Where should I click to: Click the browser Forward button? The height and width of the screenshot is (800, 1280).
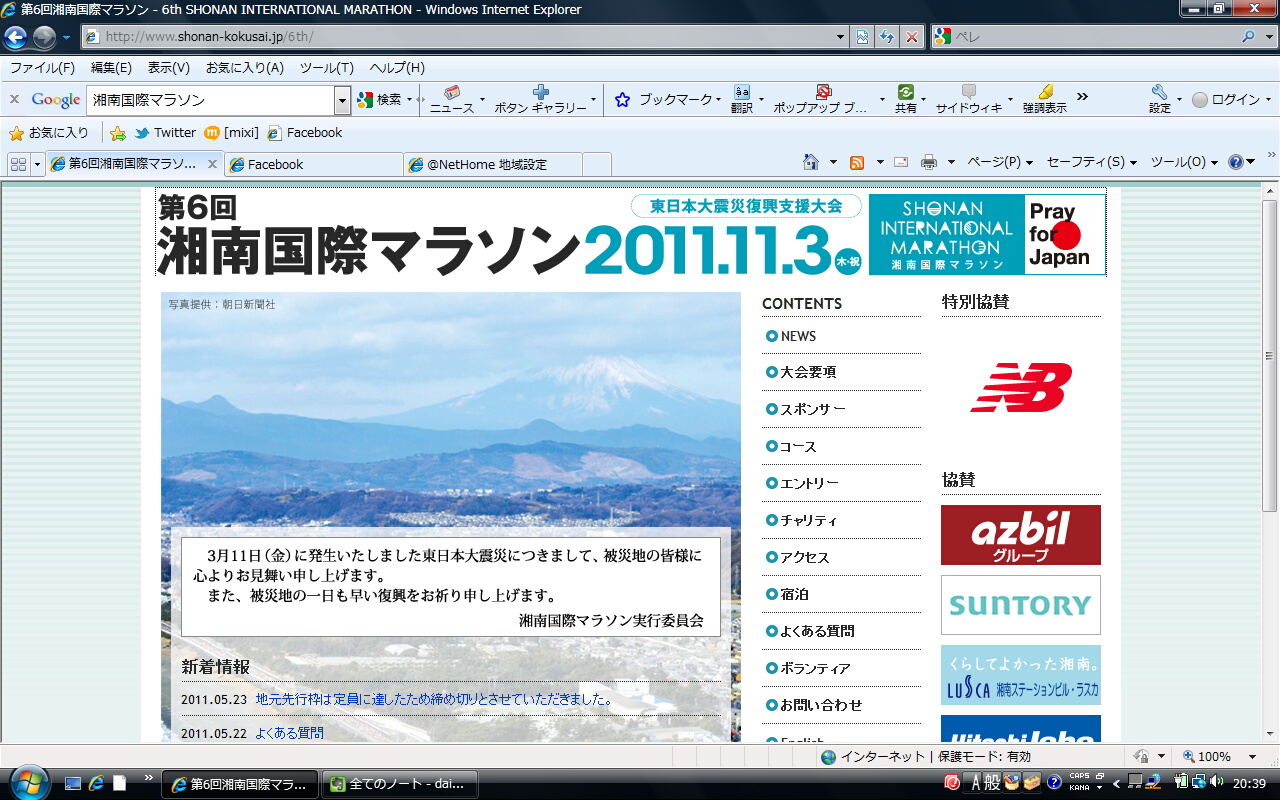tap(44, 38)
